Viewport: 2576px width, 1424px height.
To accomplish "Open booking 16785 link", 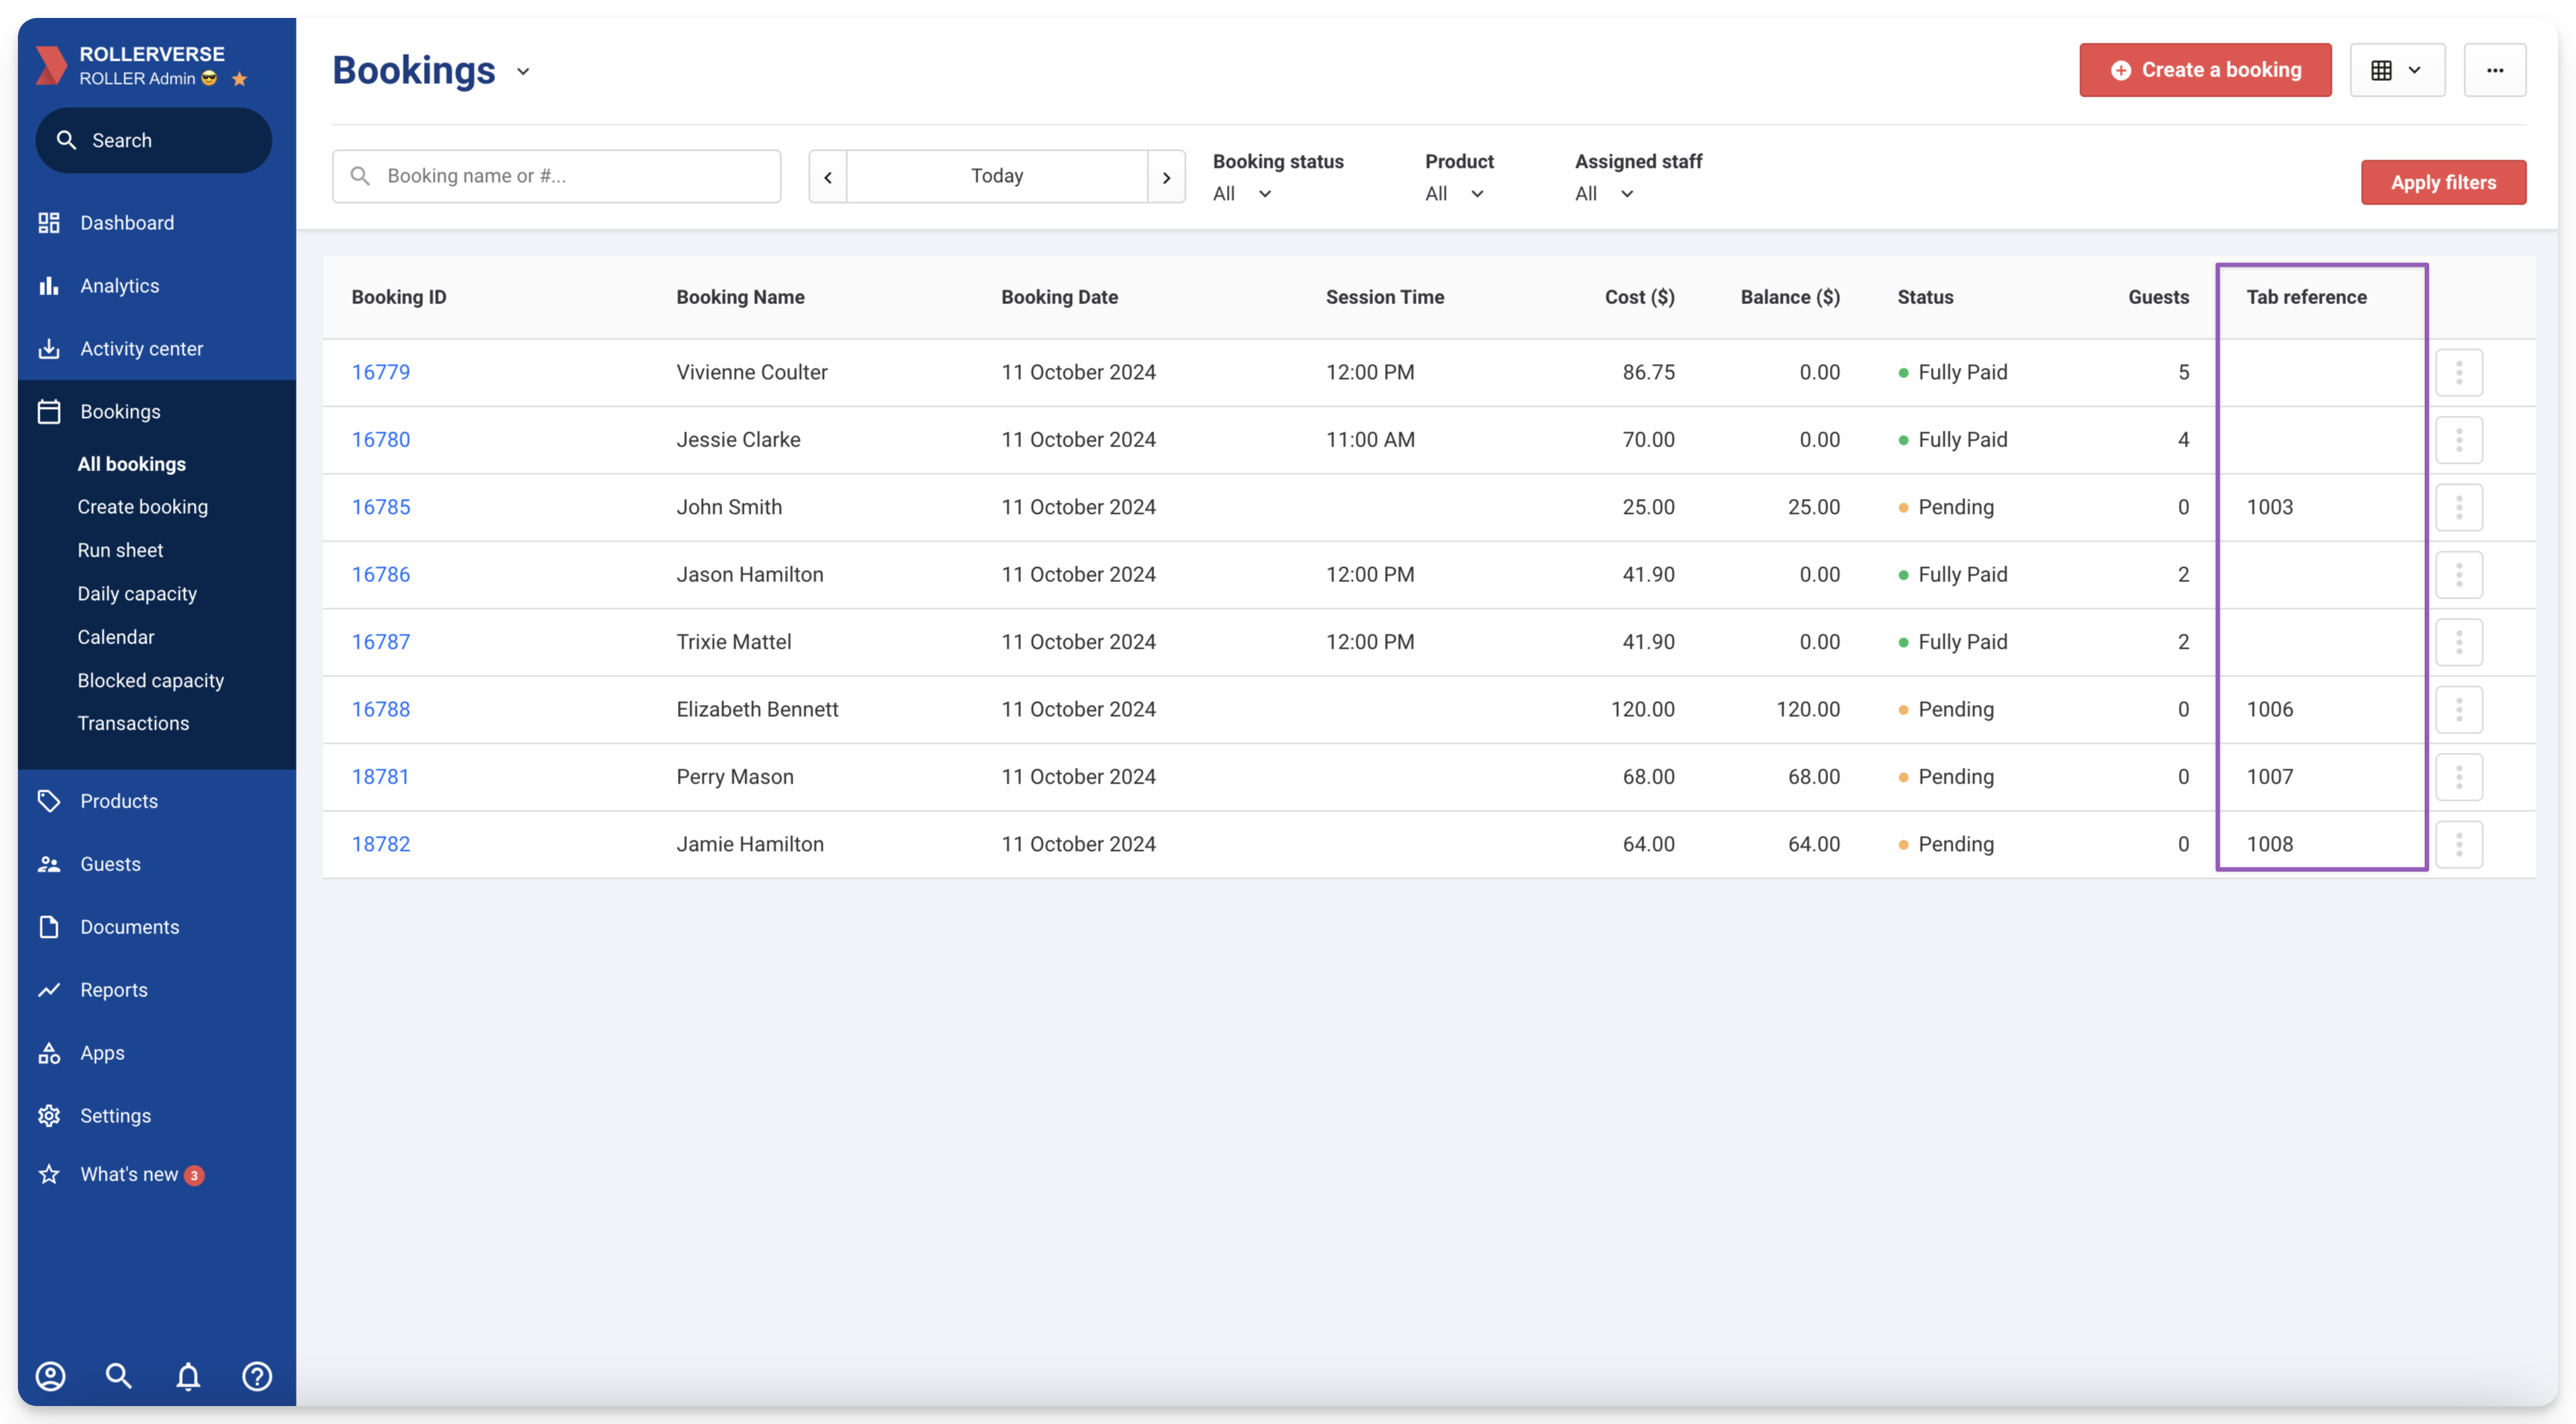I will (381, 507).
